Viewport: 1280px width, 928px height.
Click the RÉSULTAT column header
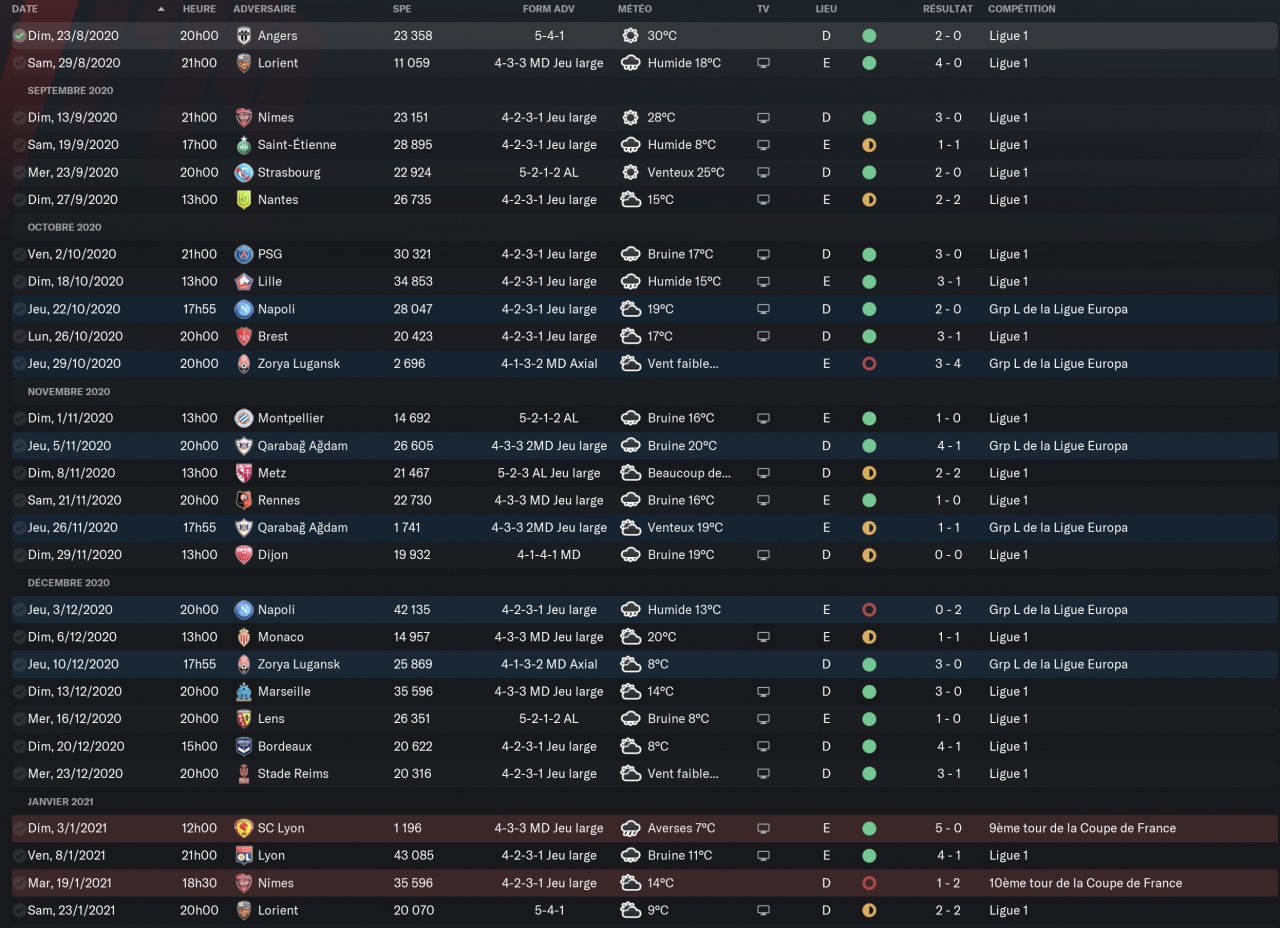(947, 9)
